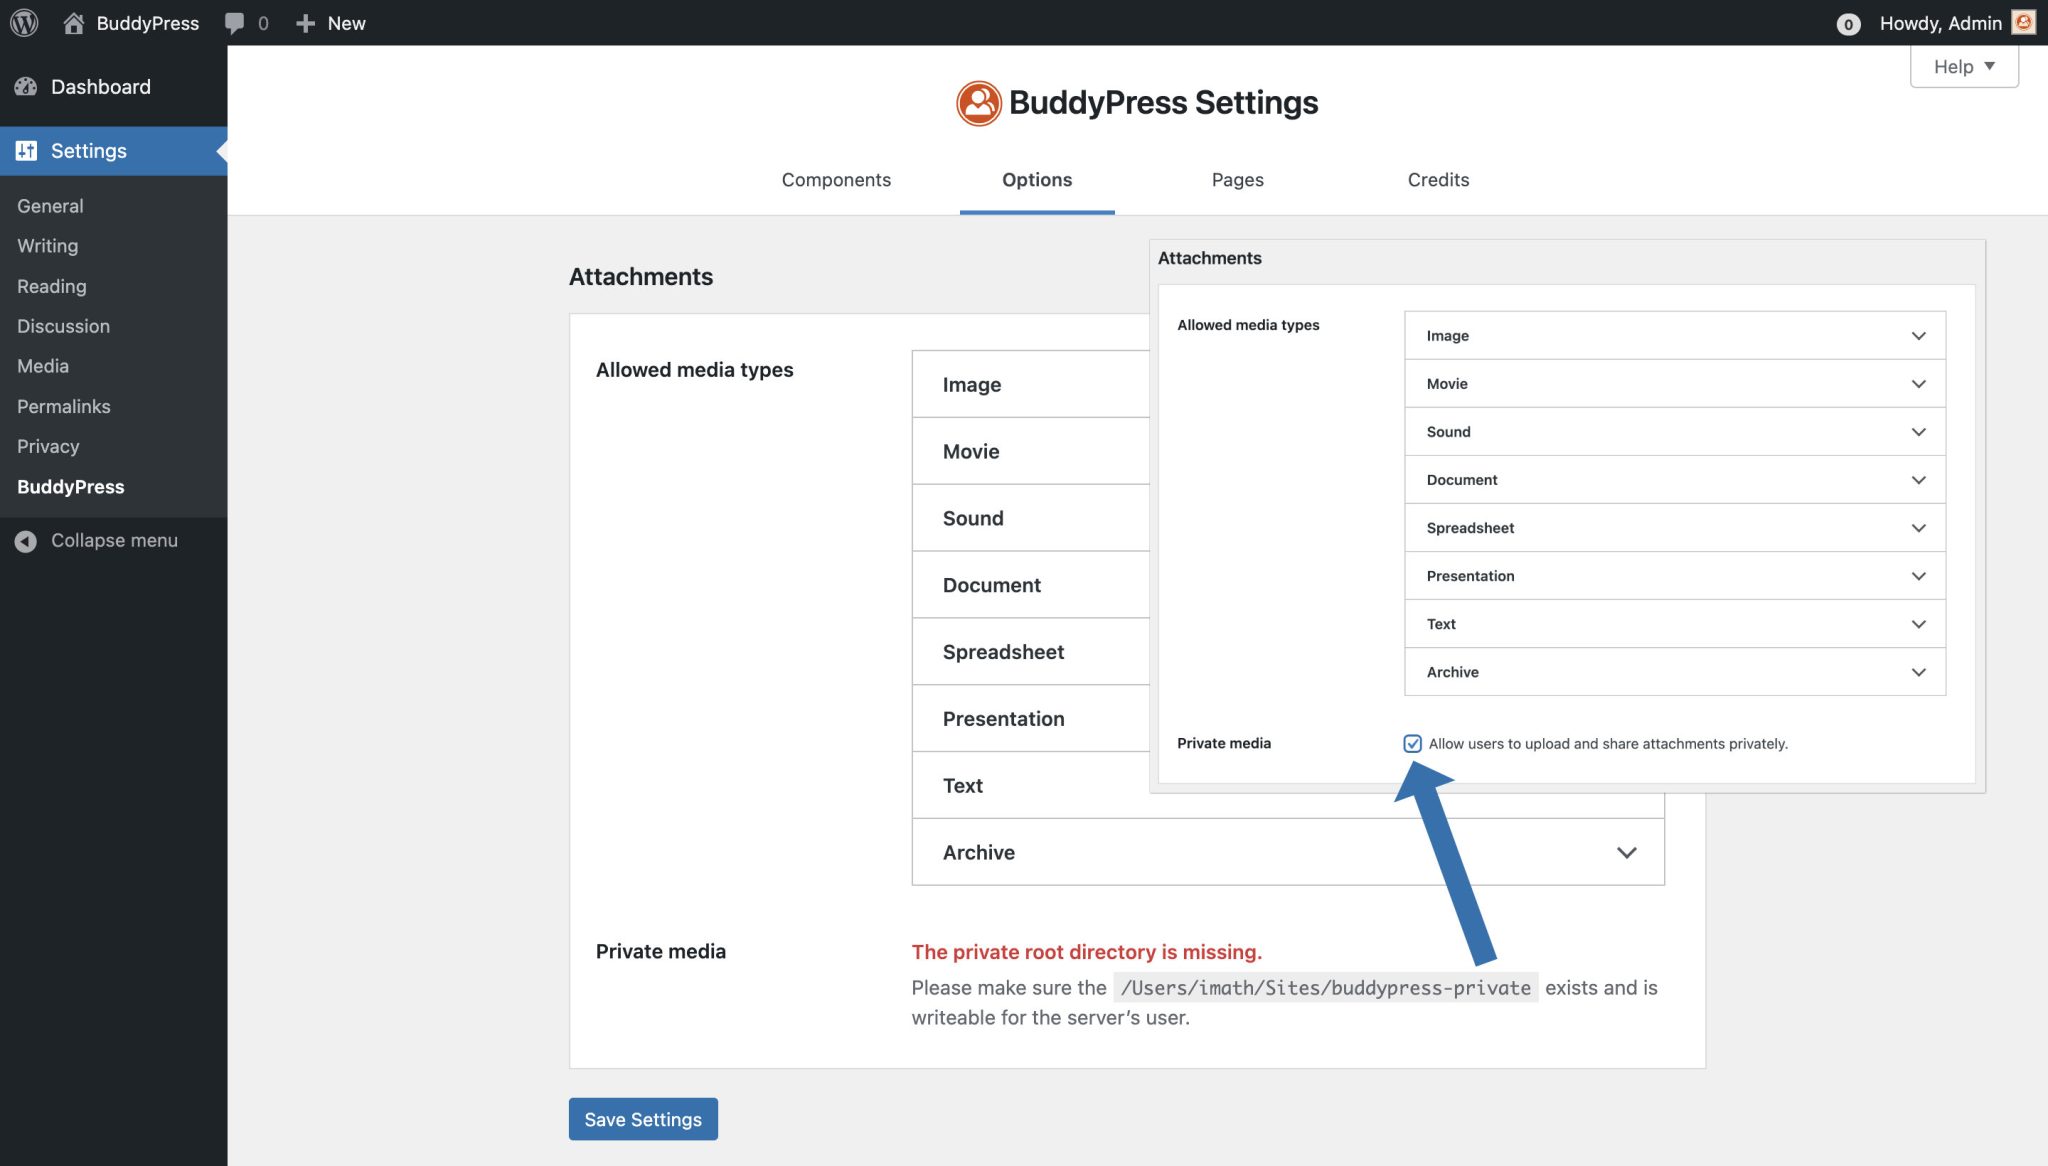Click the BuddyPress logo above Settings title
The image size is (2048, 1166).
[980, 102]
